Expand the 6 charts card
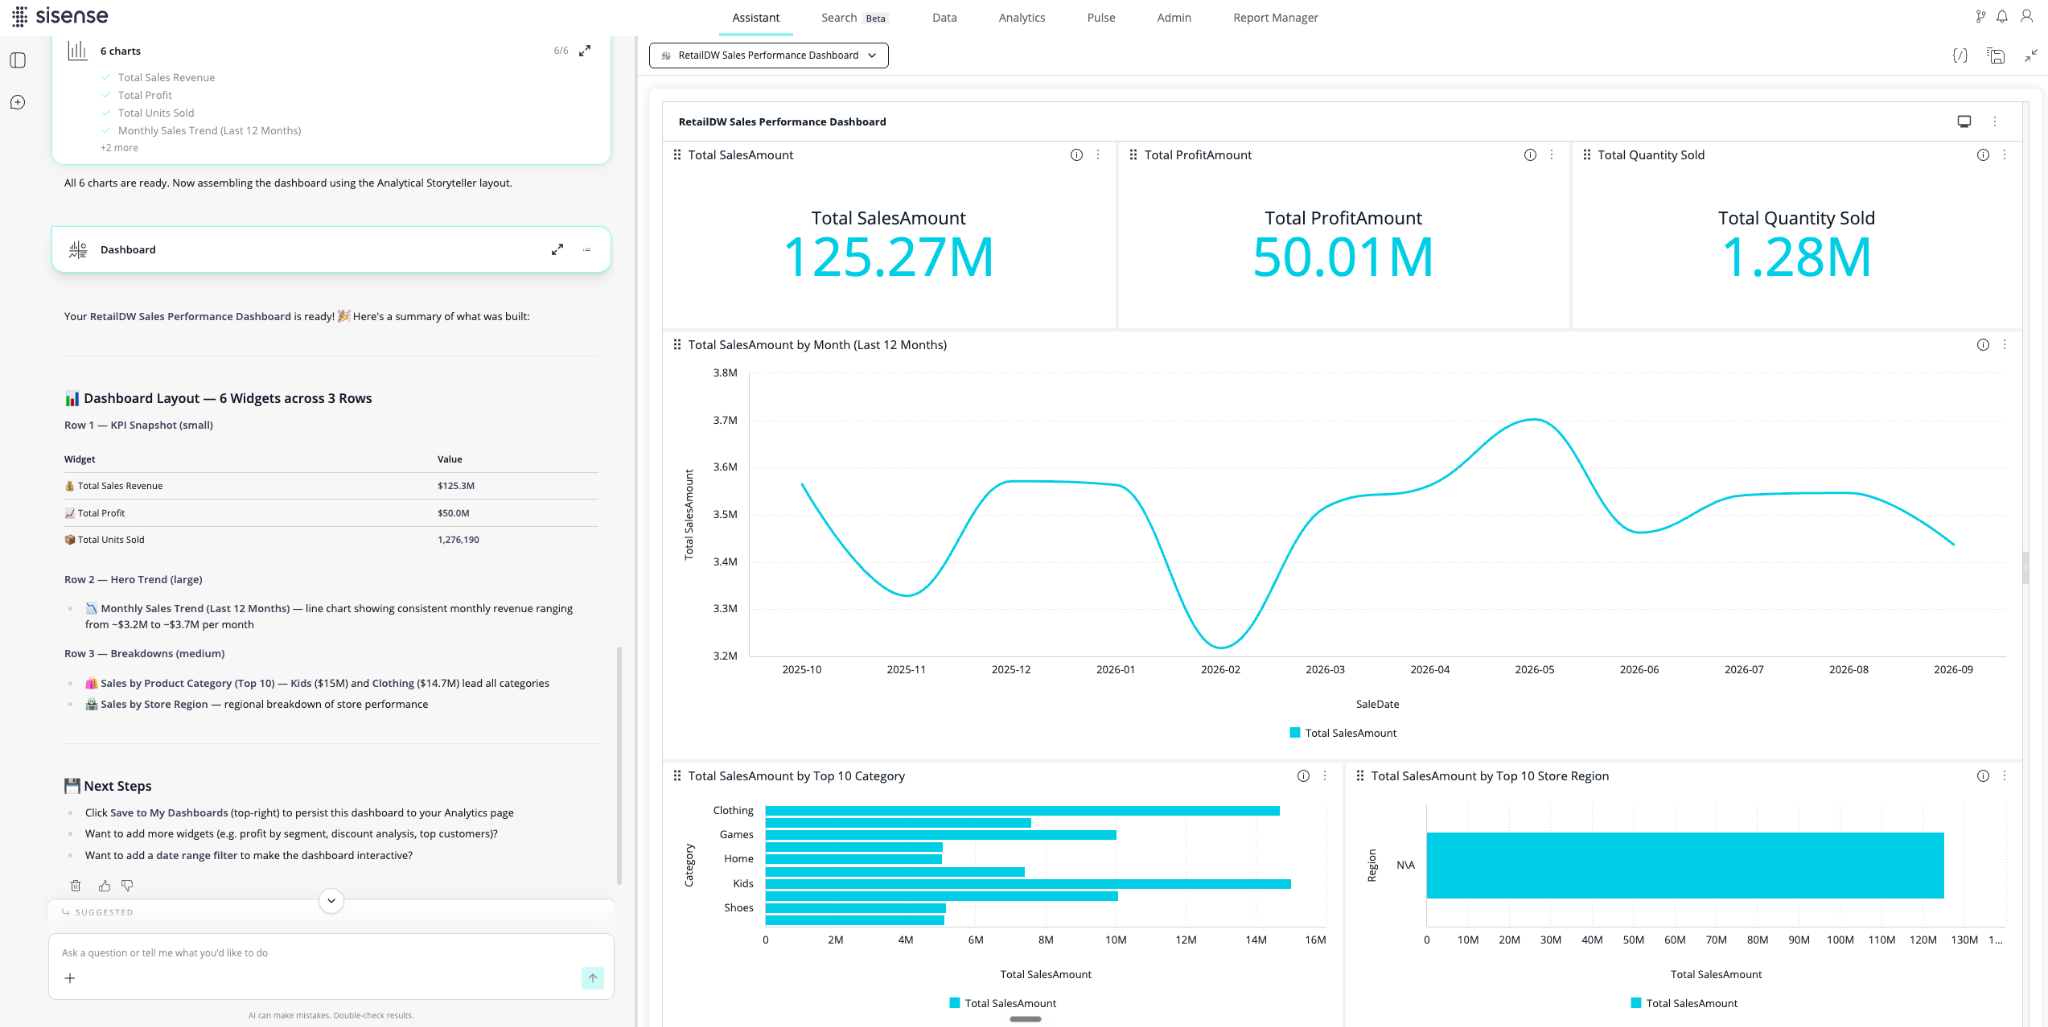 pos(585,51)
